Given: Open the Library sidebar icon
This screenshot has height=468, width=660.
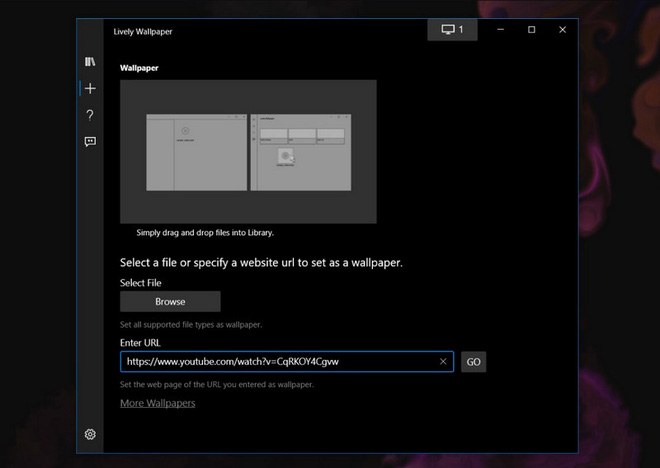Looking at the screenshot, I should [x=90, y=62].
